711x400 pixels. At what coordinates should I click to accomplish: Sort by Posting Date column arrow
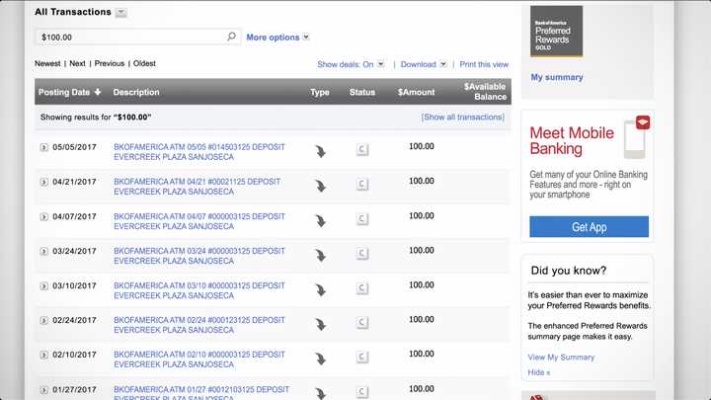tap(98, 93)
